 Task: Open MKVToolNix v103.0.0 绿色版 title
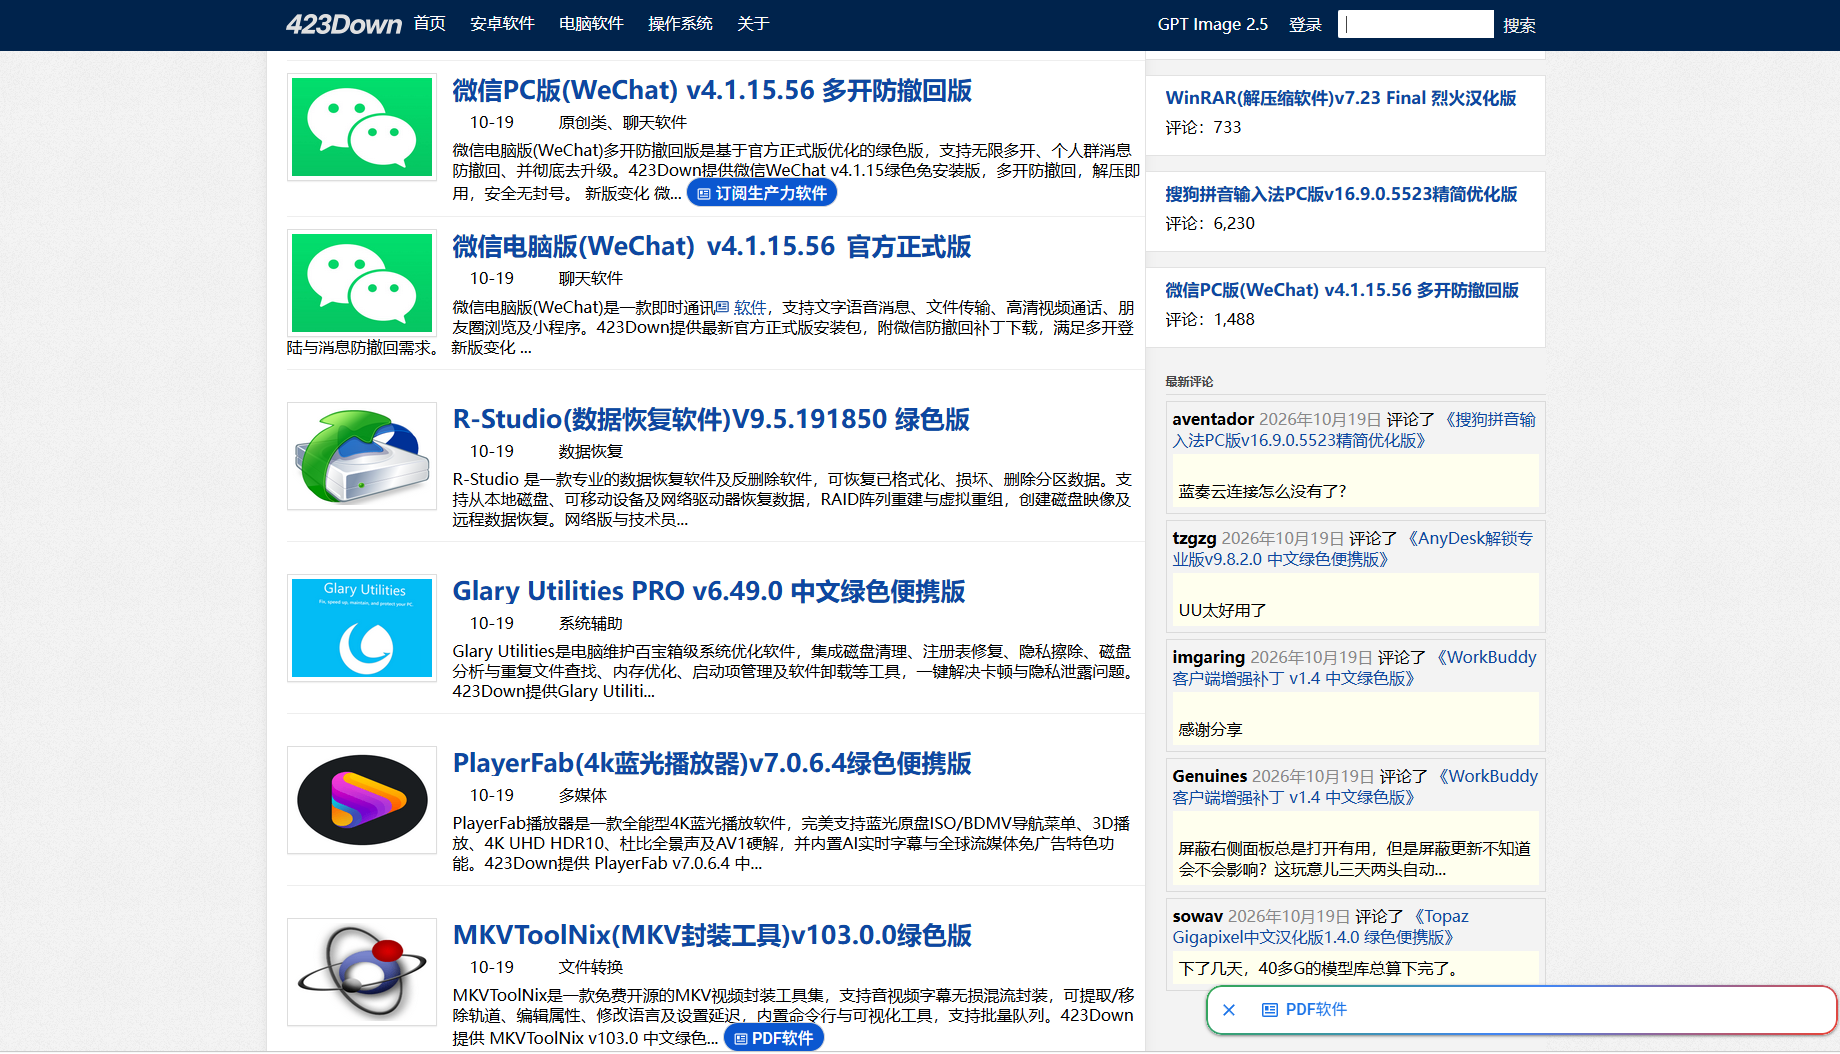click(712, 935)
